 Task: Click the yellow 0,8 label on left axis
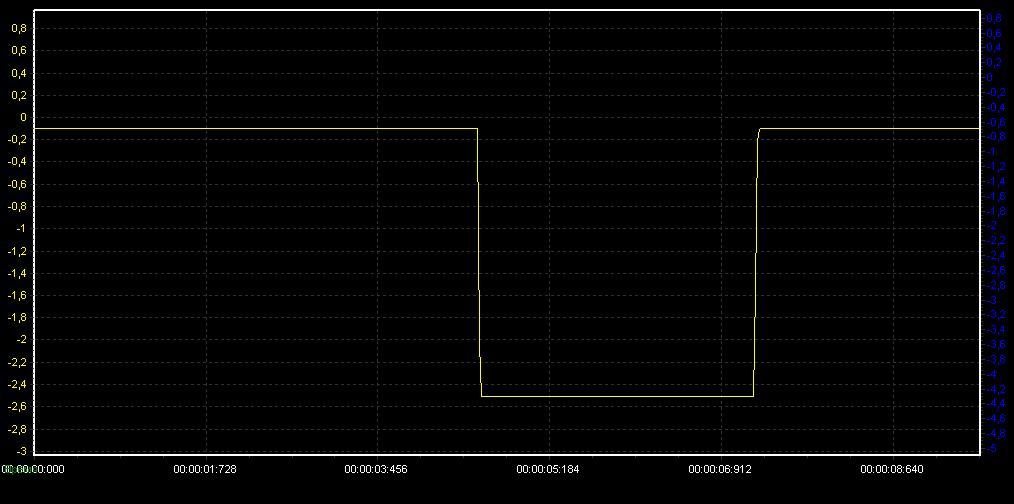point(18,28)
